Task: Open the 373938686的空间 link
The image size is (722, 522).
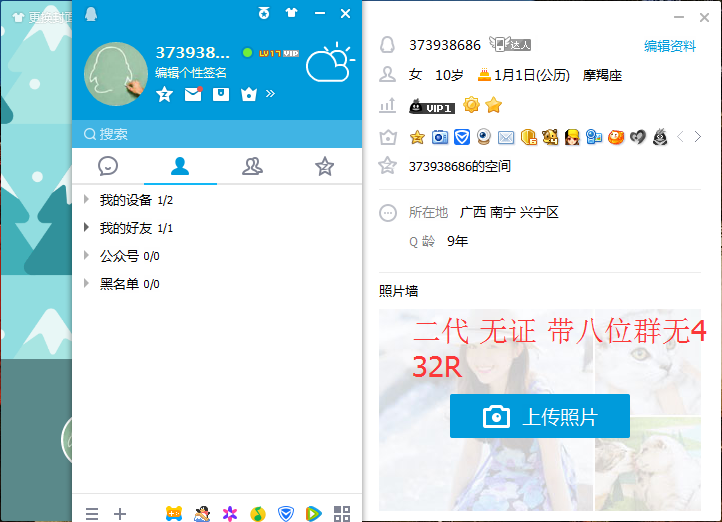Action: (460, 166)
